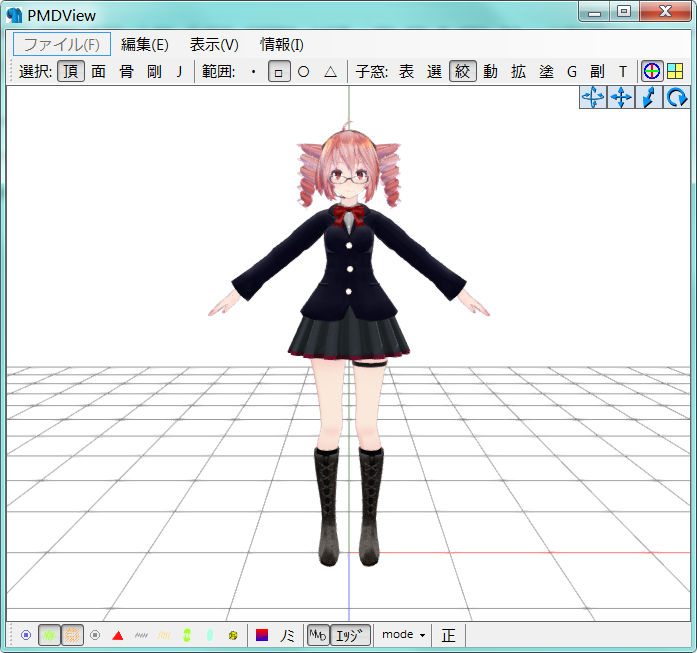Toggle the green capsule rigid body icon

pos(187,635)
